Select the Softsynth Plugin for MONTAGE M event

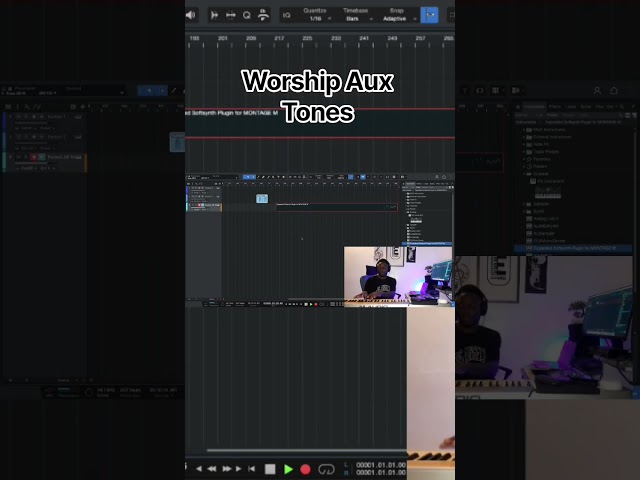click(x=320, y=124)
